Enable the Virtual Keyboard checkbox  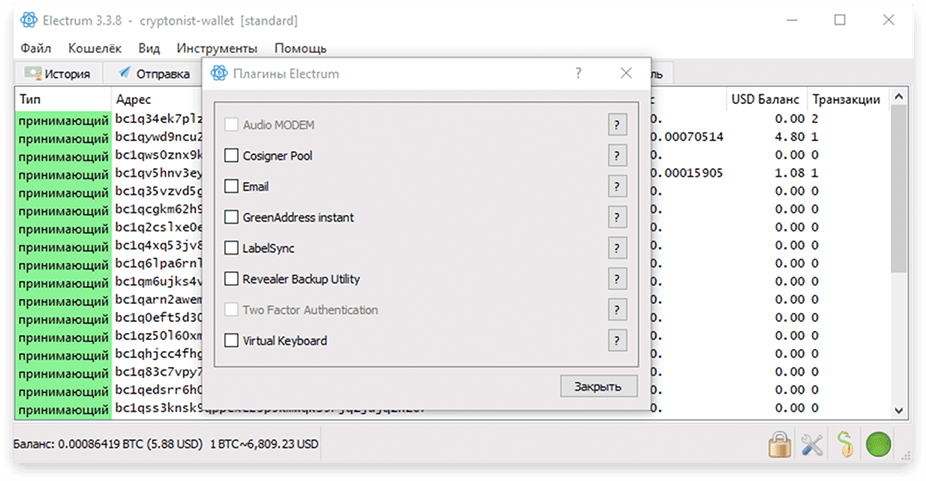pyautogui.click(x=232, y=340)
